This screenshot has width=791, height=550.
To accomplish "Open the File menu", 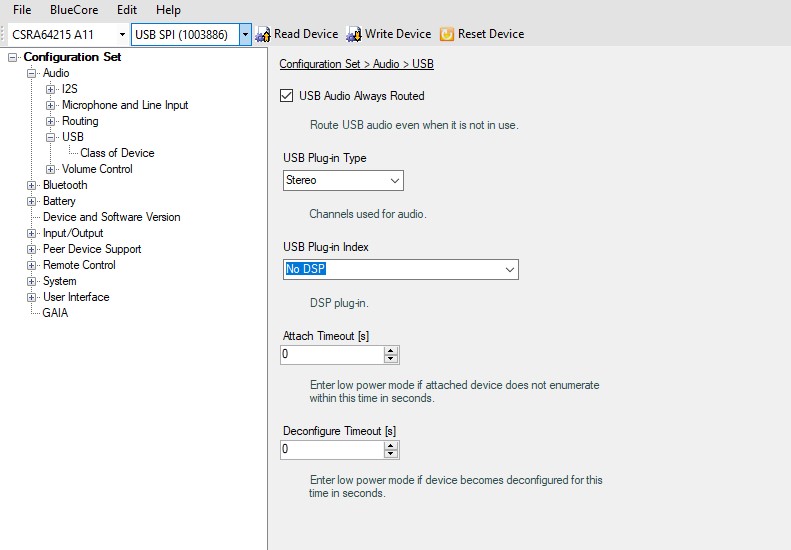I will (22, 10).
